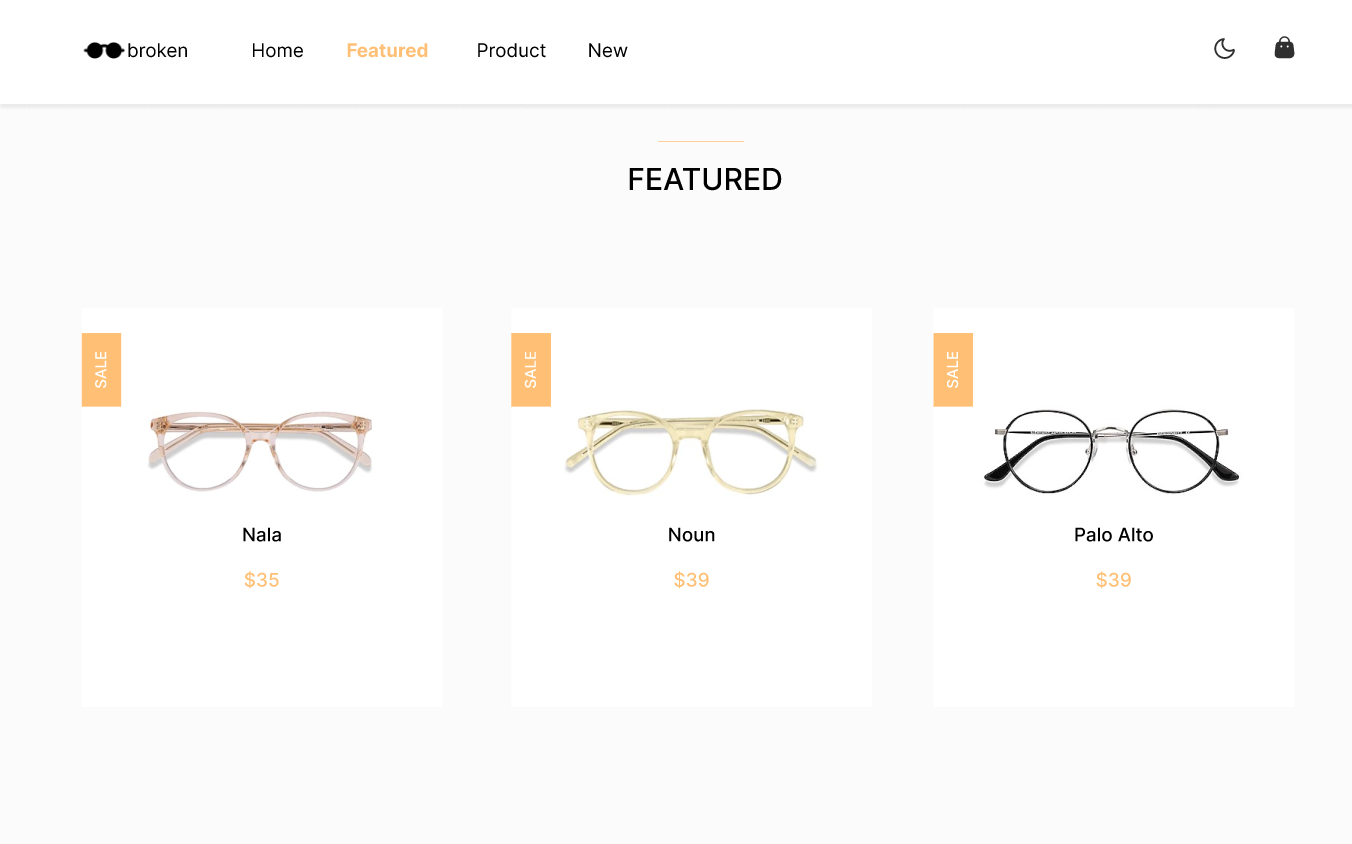Select the $39 price under Noun

click(x=691, y=579)
